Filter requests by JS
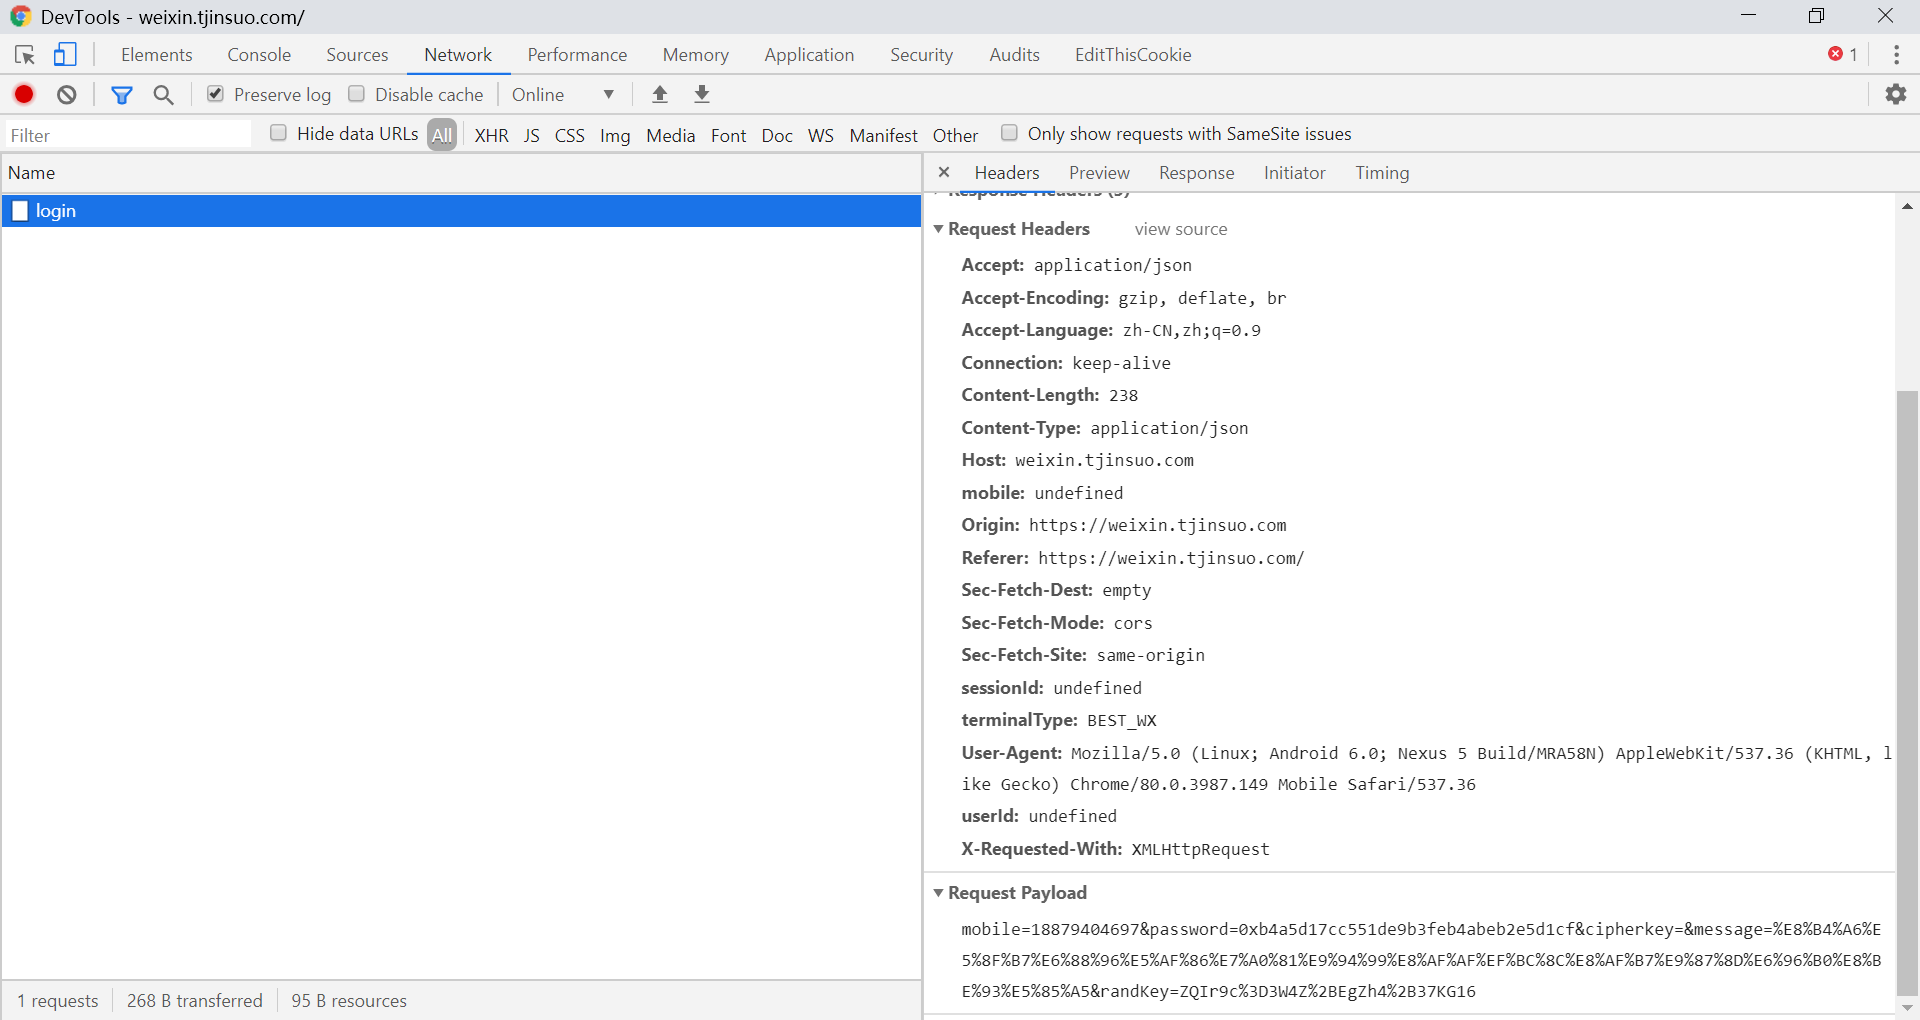This screenshot has width=1920, height=1020. [x=532, y=135]
